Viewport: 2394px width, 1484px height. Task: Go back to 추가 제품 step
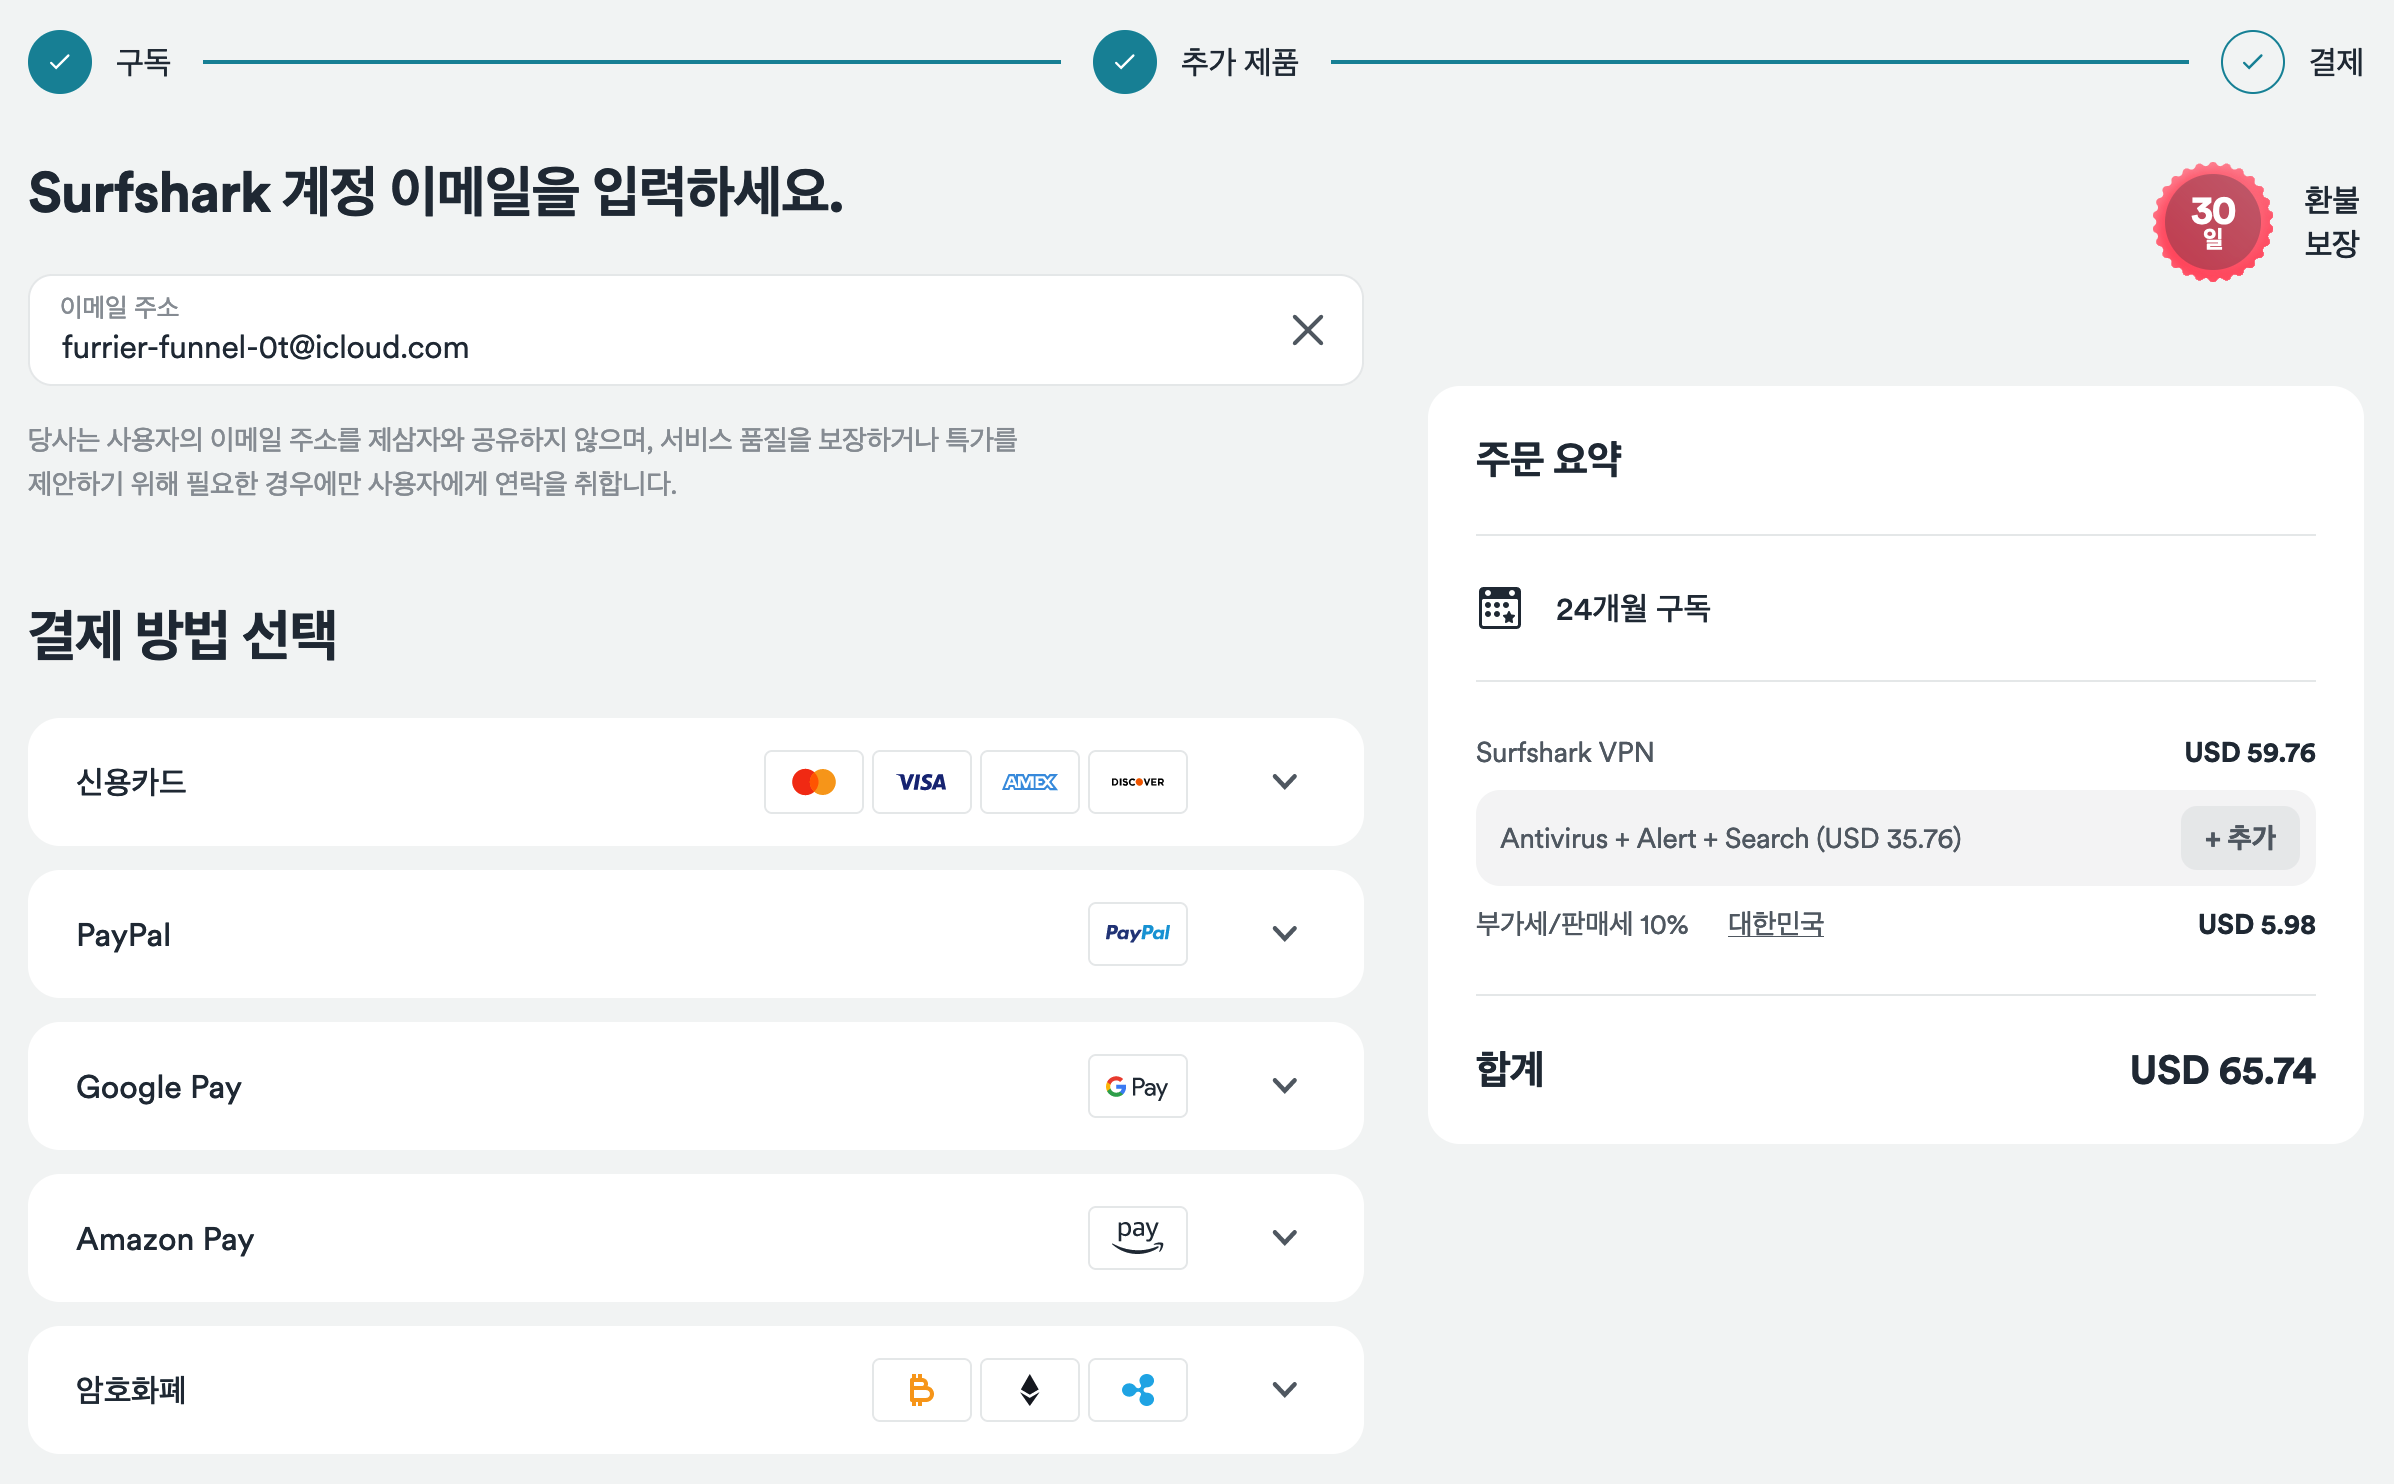coord(1124,62)
